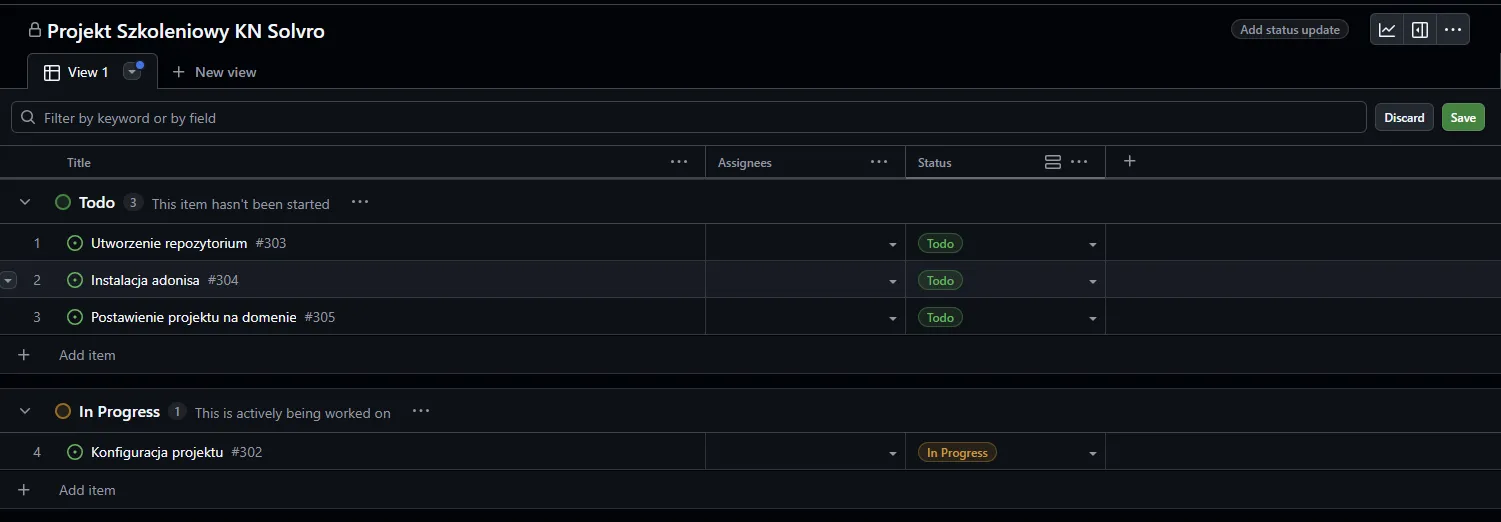
Task: Discard the view changes
Action: (x=1403, y=118)
